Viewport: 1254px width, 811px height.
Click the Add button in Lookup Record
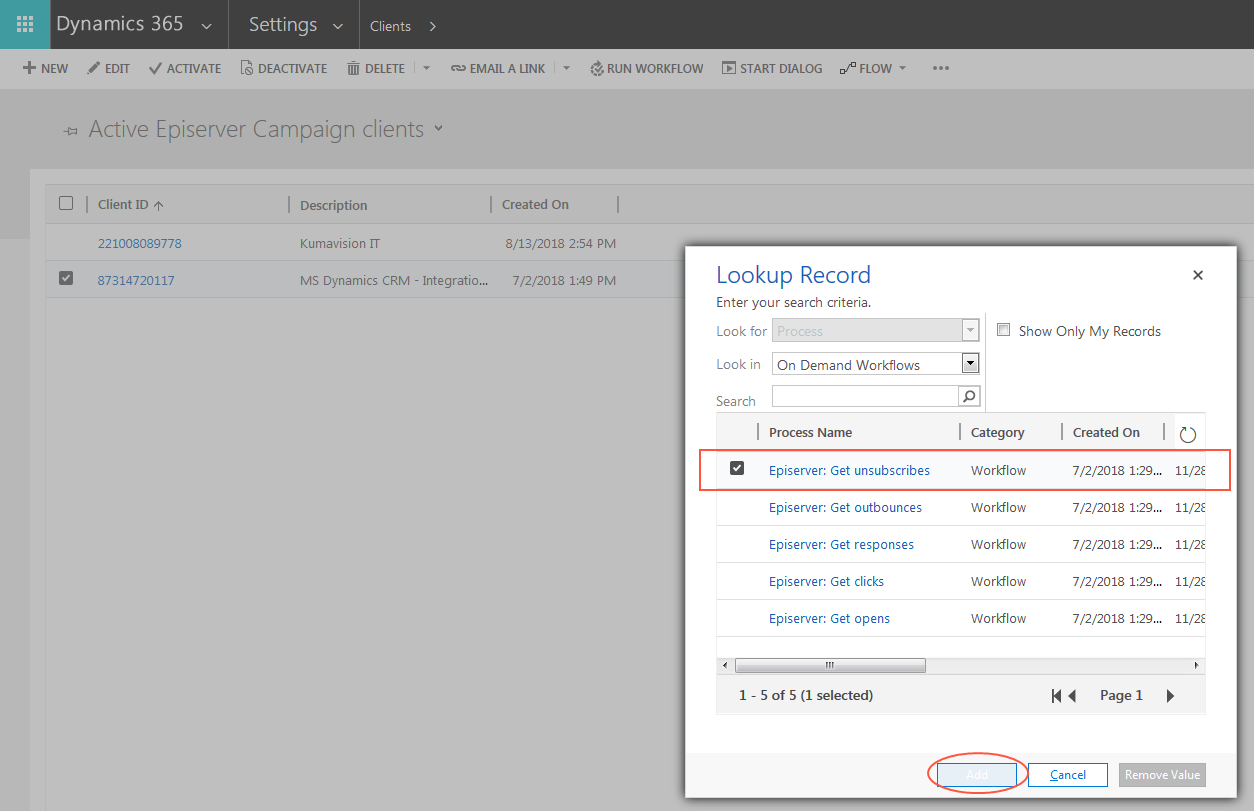click(x=977, y=775)
